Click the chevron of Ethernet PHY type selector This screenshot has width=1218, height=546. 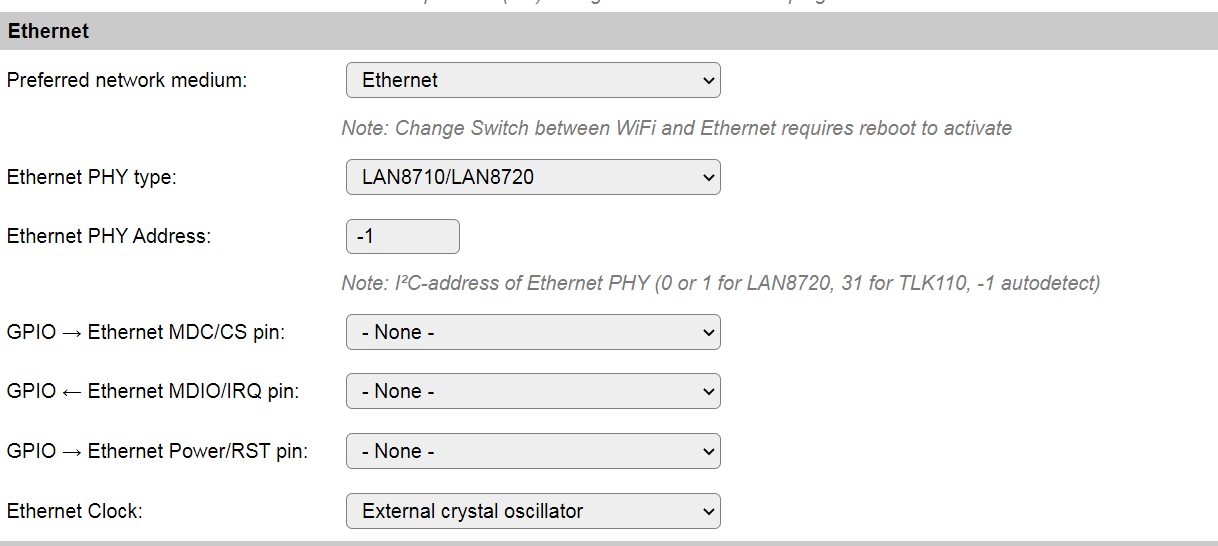click(x=708, y=177)
